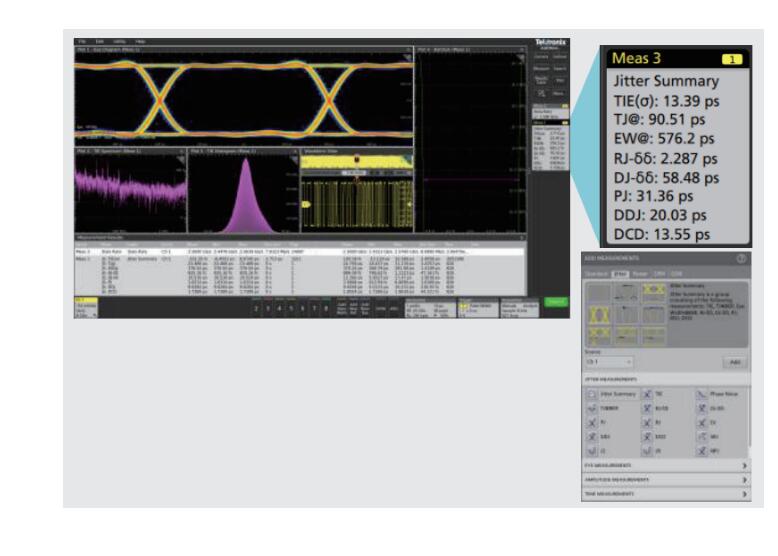Open the More menu on right panel
778x556 pixels.
pos(559,93)
